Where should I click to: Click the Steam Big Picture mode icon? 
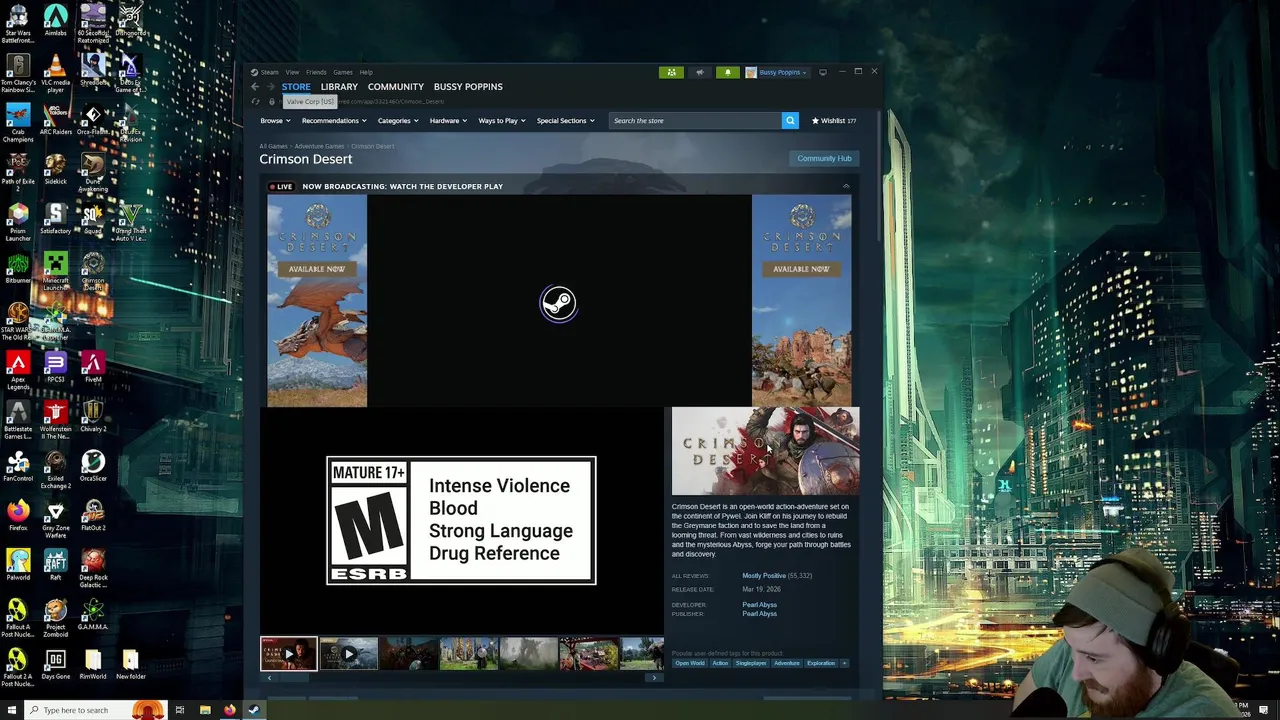pyautogui.click(x=823, y=72)
